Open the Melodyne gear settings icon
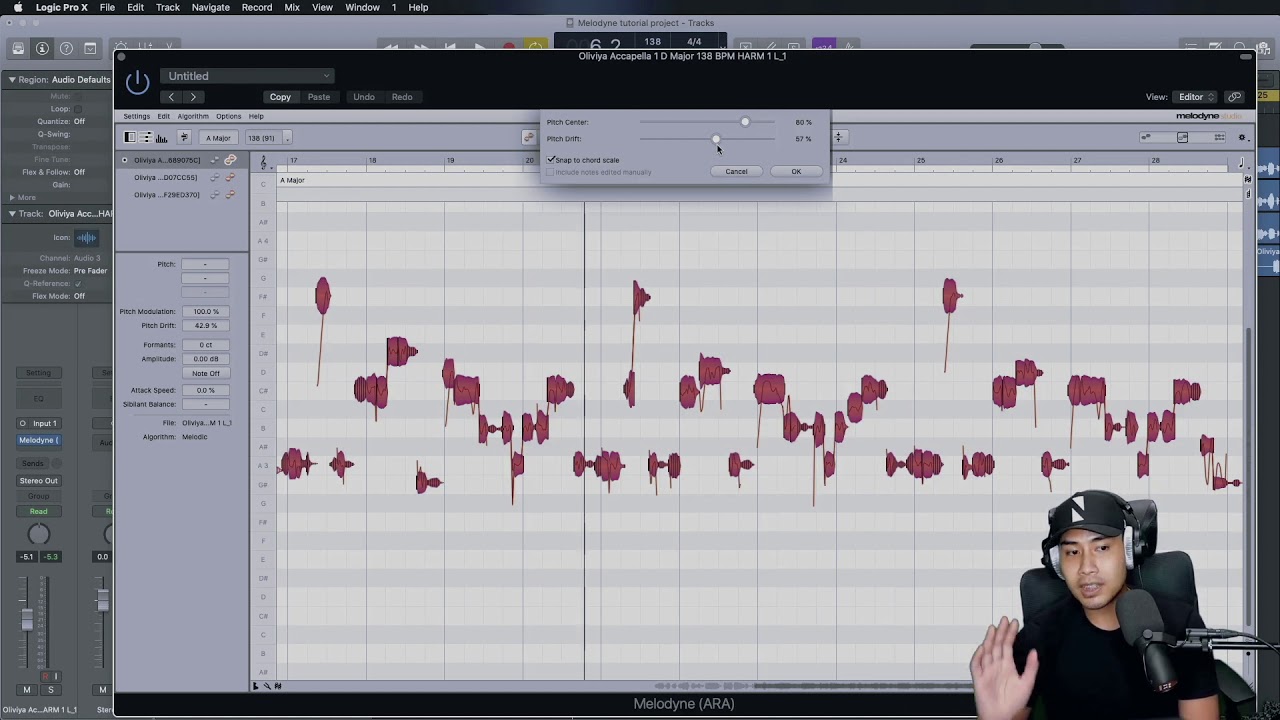1280x720 pixels. pyautogui.click(x=1242, y=137)
